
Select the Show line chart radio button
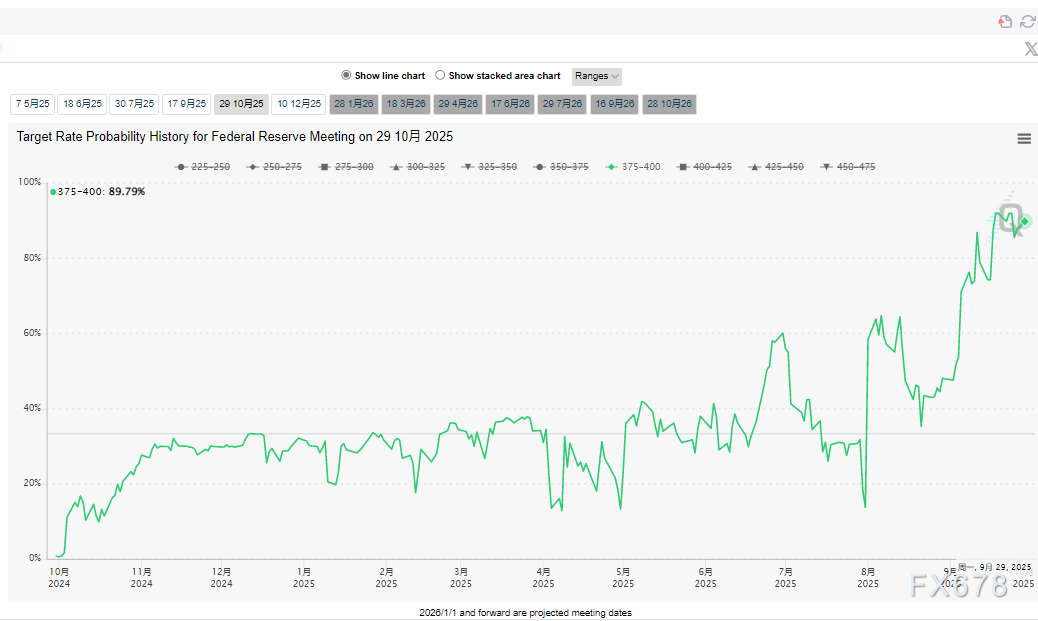[347, 76]
